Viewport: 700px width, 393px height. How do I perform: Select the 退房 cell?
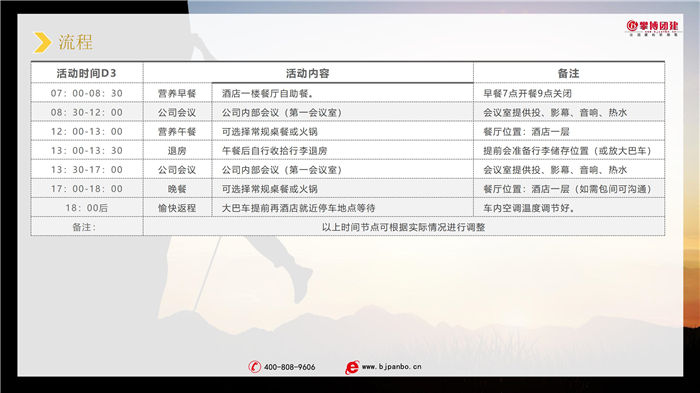[177, 151]
